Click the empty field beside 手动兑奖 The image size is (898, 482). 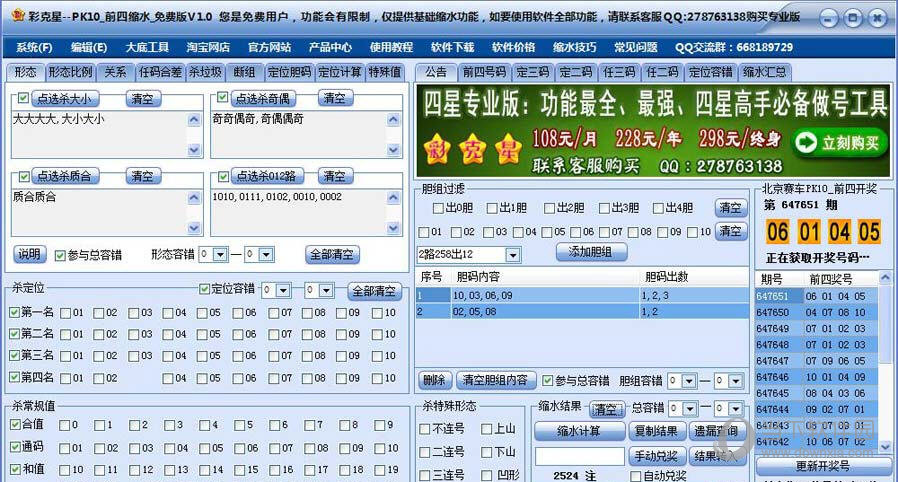click(580, 456)
